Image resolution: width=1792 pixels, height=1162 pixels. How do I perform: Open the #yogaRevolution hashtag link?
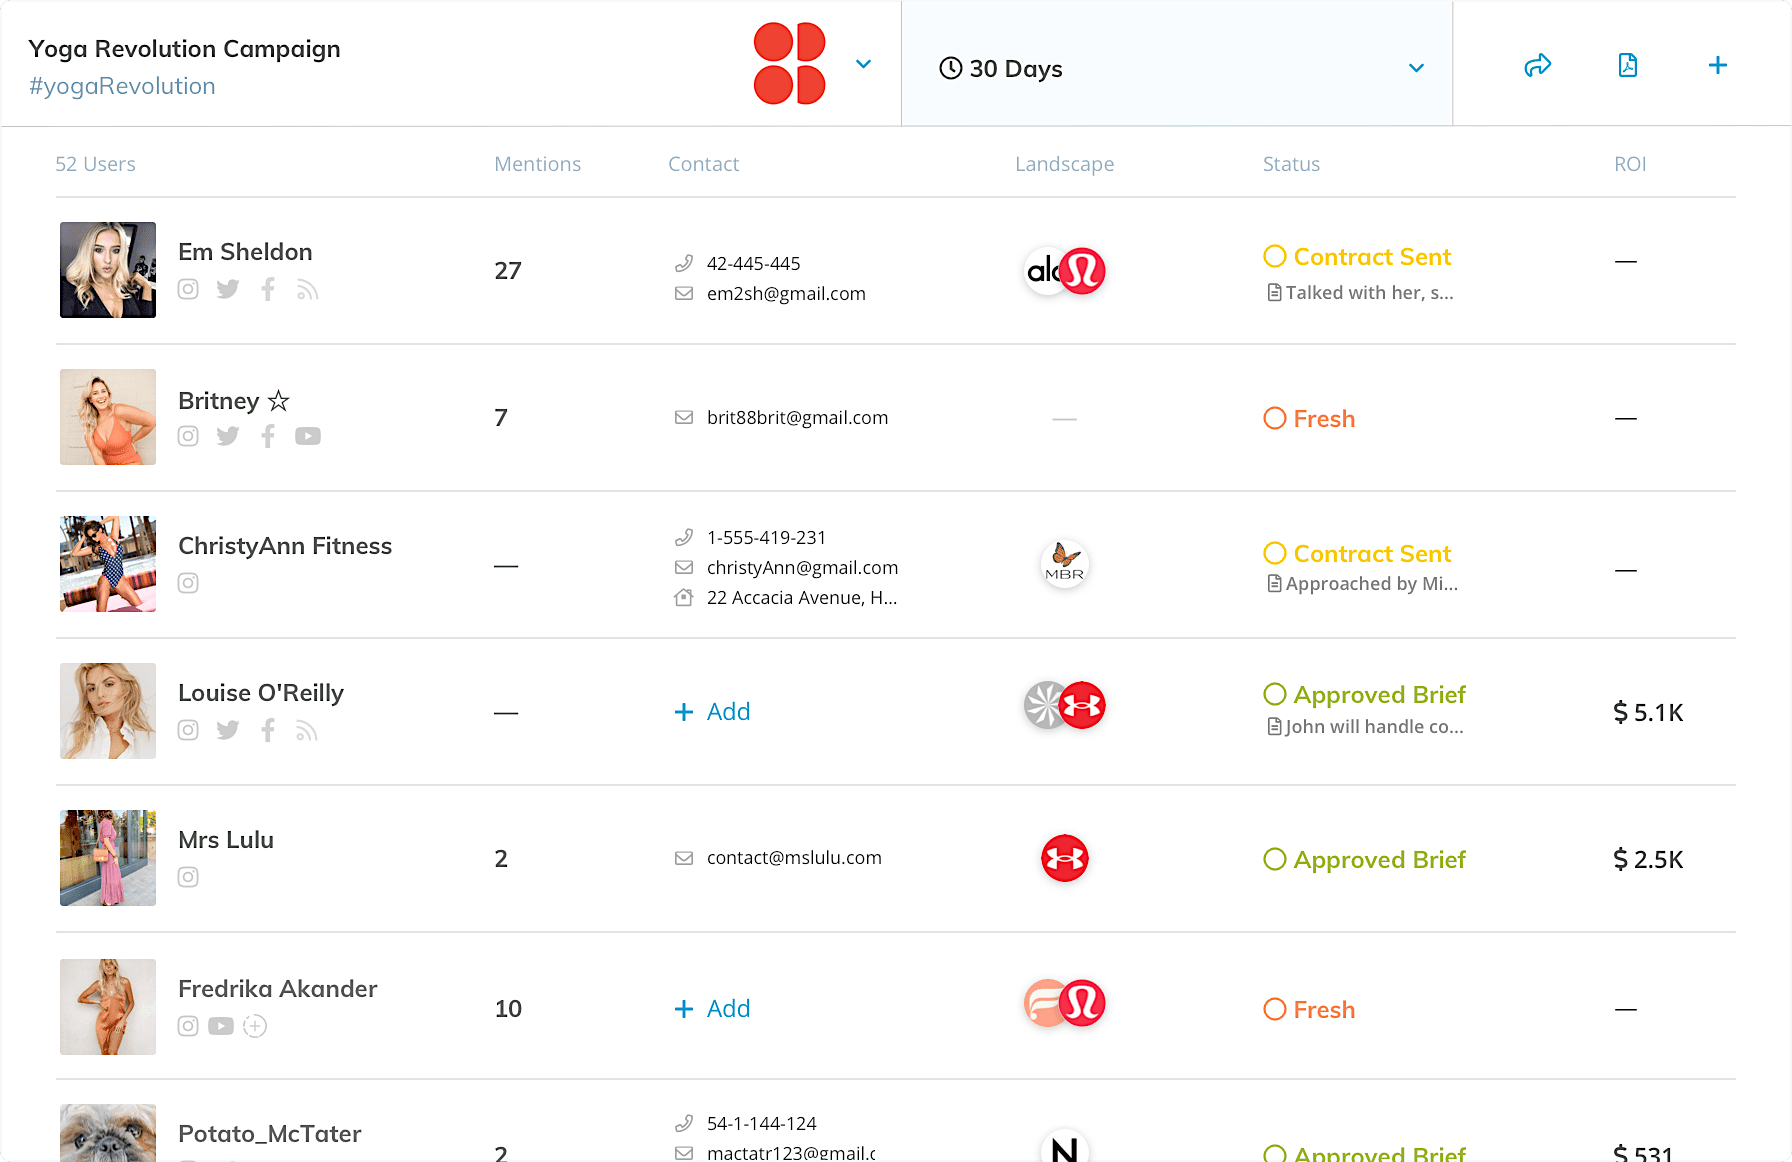tap(122, 86)
